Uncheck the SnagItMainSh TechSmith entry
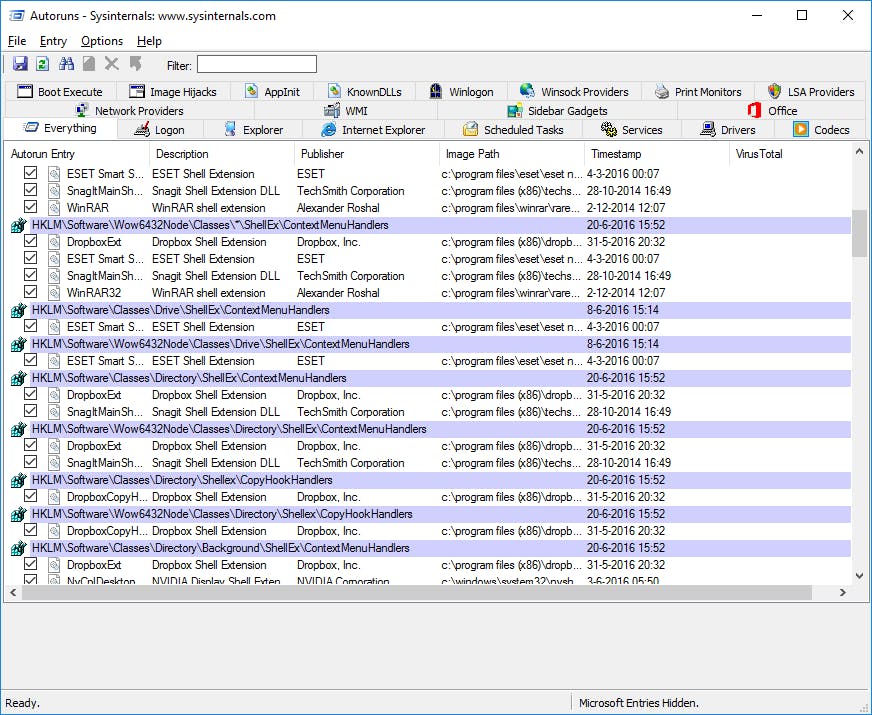 coord(31,191)
